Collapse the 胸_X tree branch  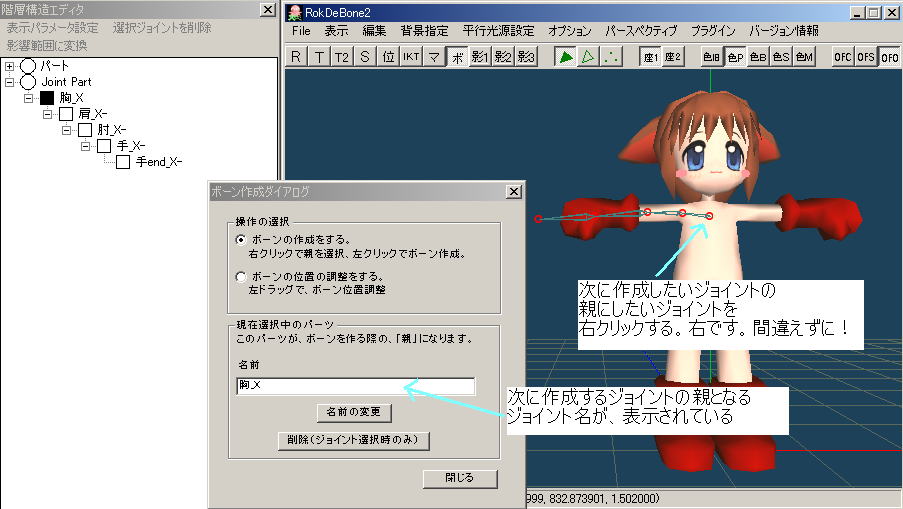pos(29,98)
